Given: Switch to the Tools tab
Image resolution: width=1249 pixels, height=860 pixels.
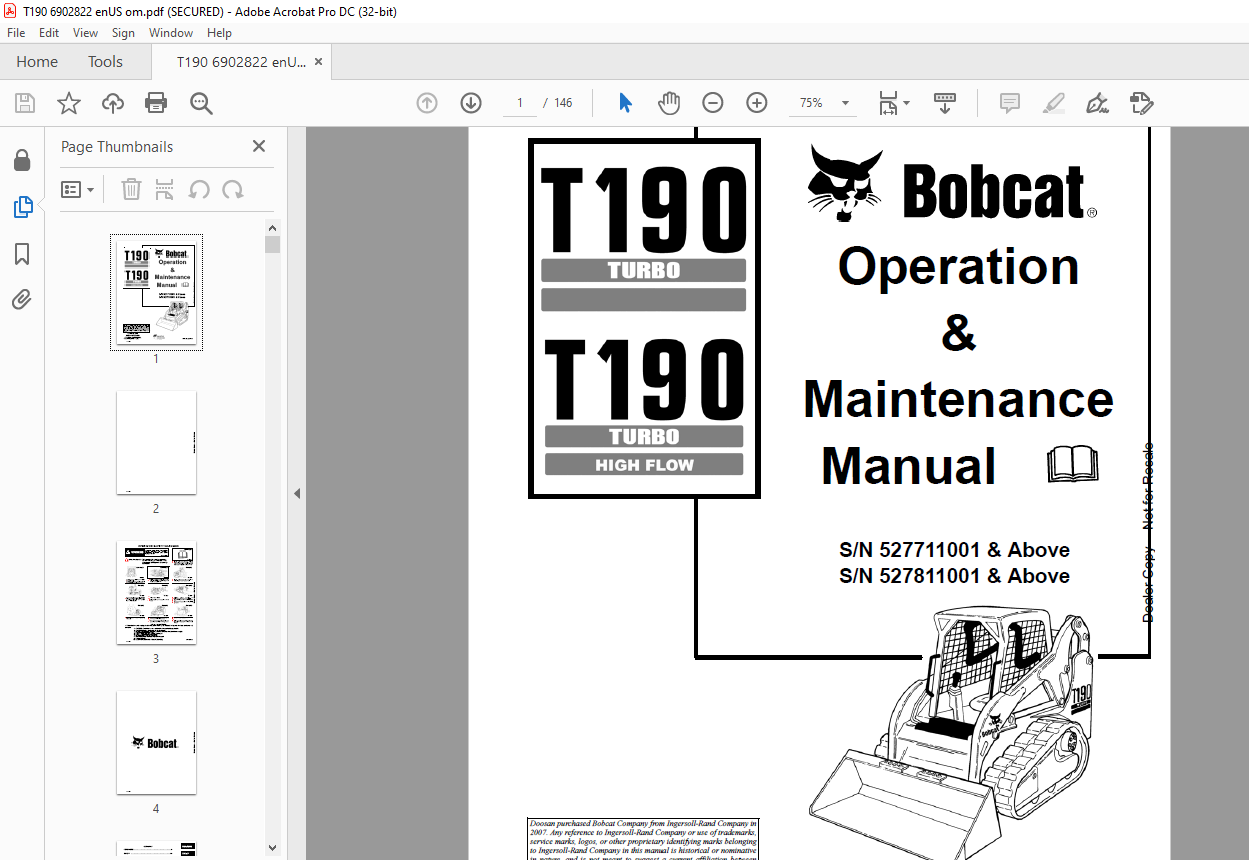Looking at the screenshot, I should pyautogui.click(x=105, y=62).
